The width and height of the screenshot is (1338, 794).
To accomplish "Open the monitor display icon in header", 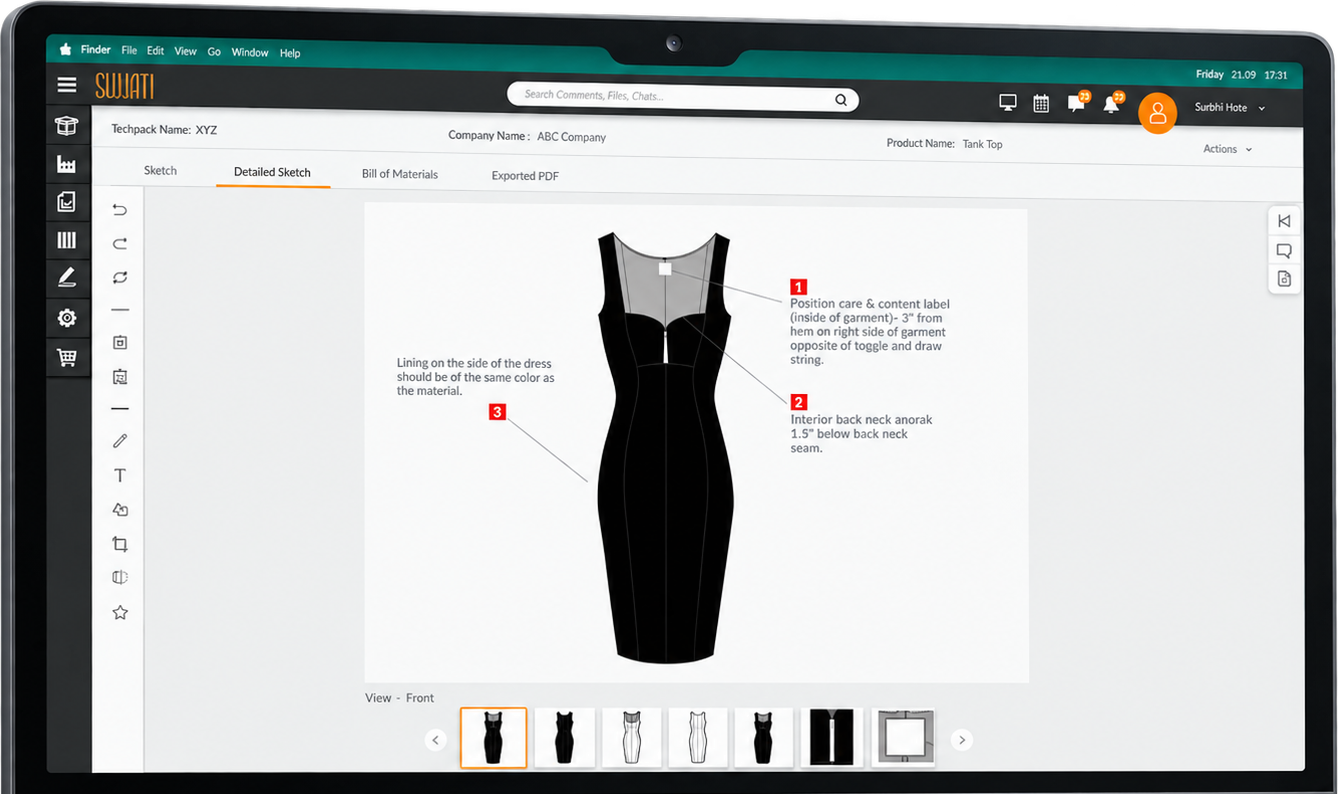I will click(1008, 103).
